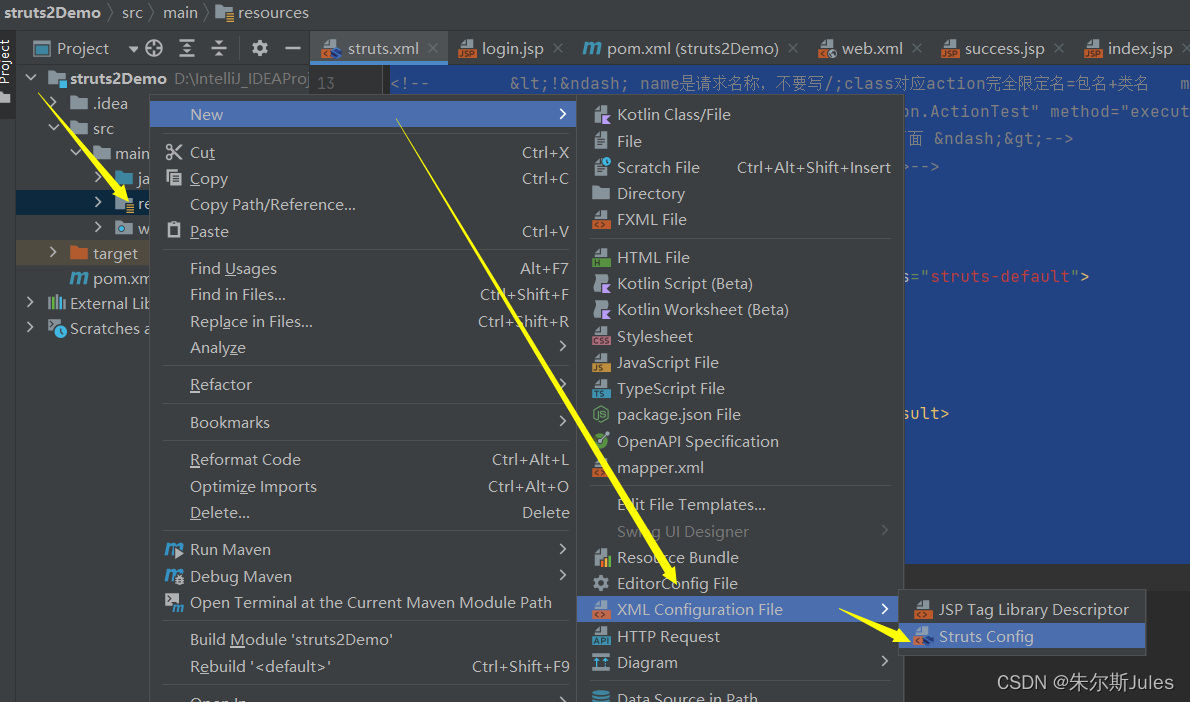Select pom.xml file in project tree
The height and width of the screenshot is (702, 1190).
tap(110, 279)
